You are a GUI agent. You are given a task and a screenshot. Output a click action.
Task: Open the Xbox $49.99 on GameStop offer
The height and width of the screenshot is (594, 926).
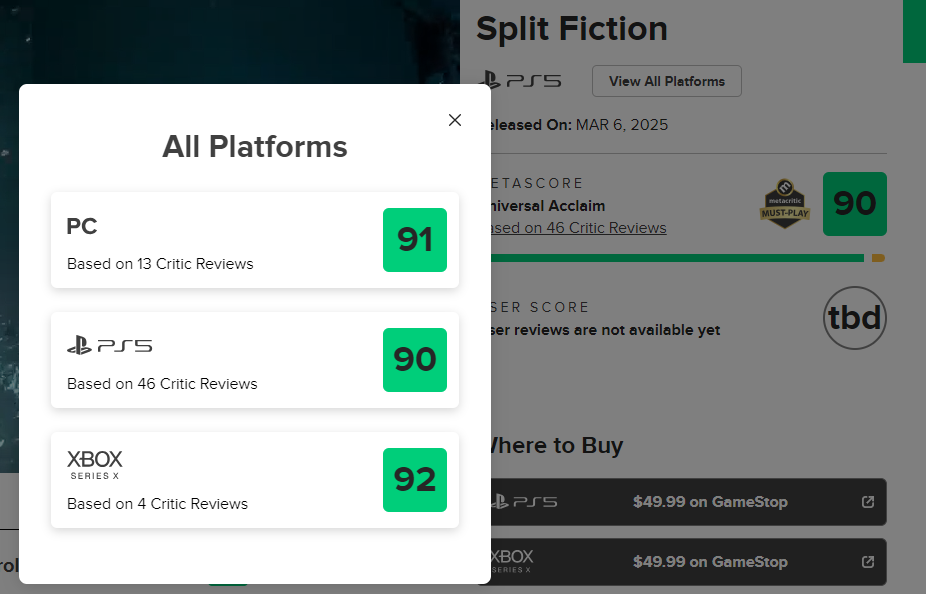[x=710, y=562]
